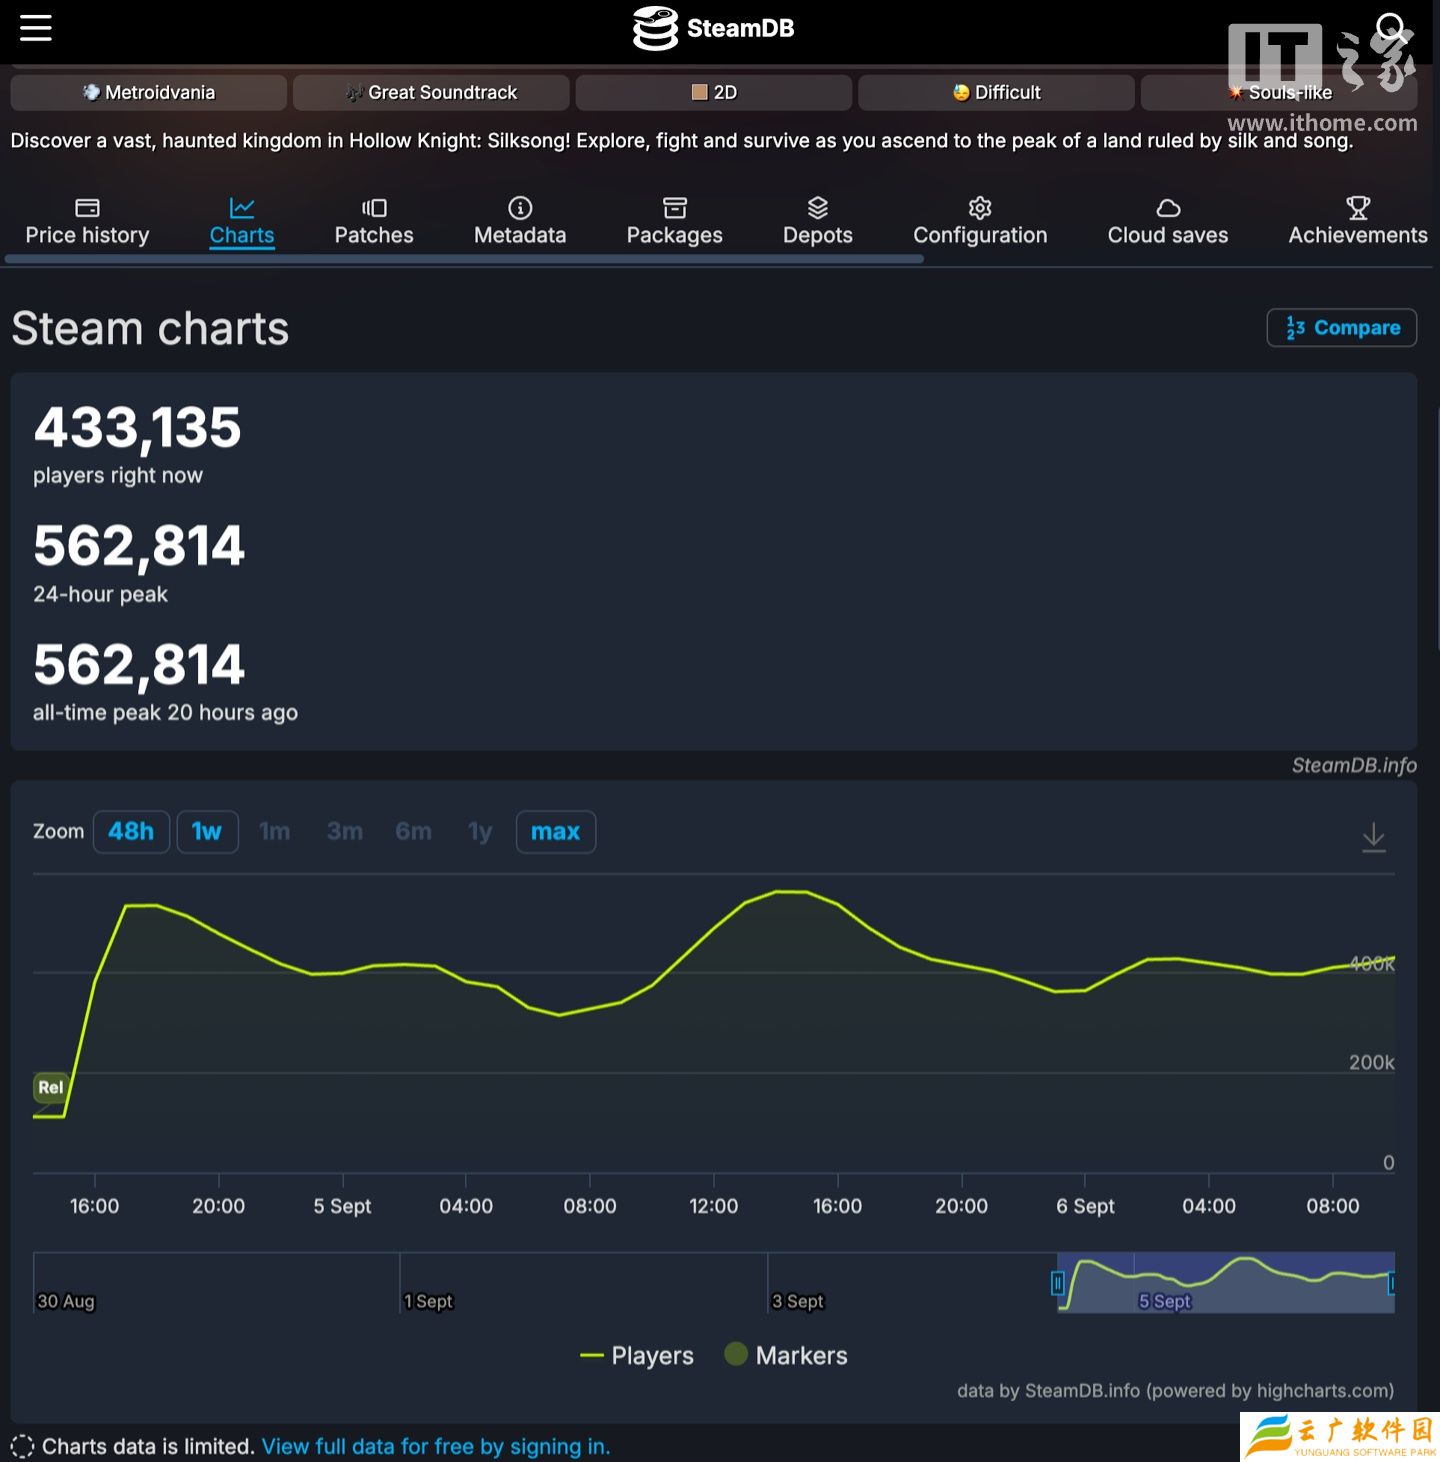
Task: Switch to the Patches tab
Action: coord(374,222)
